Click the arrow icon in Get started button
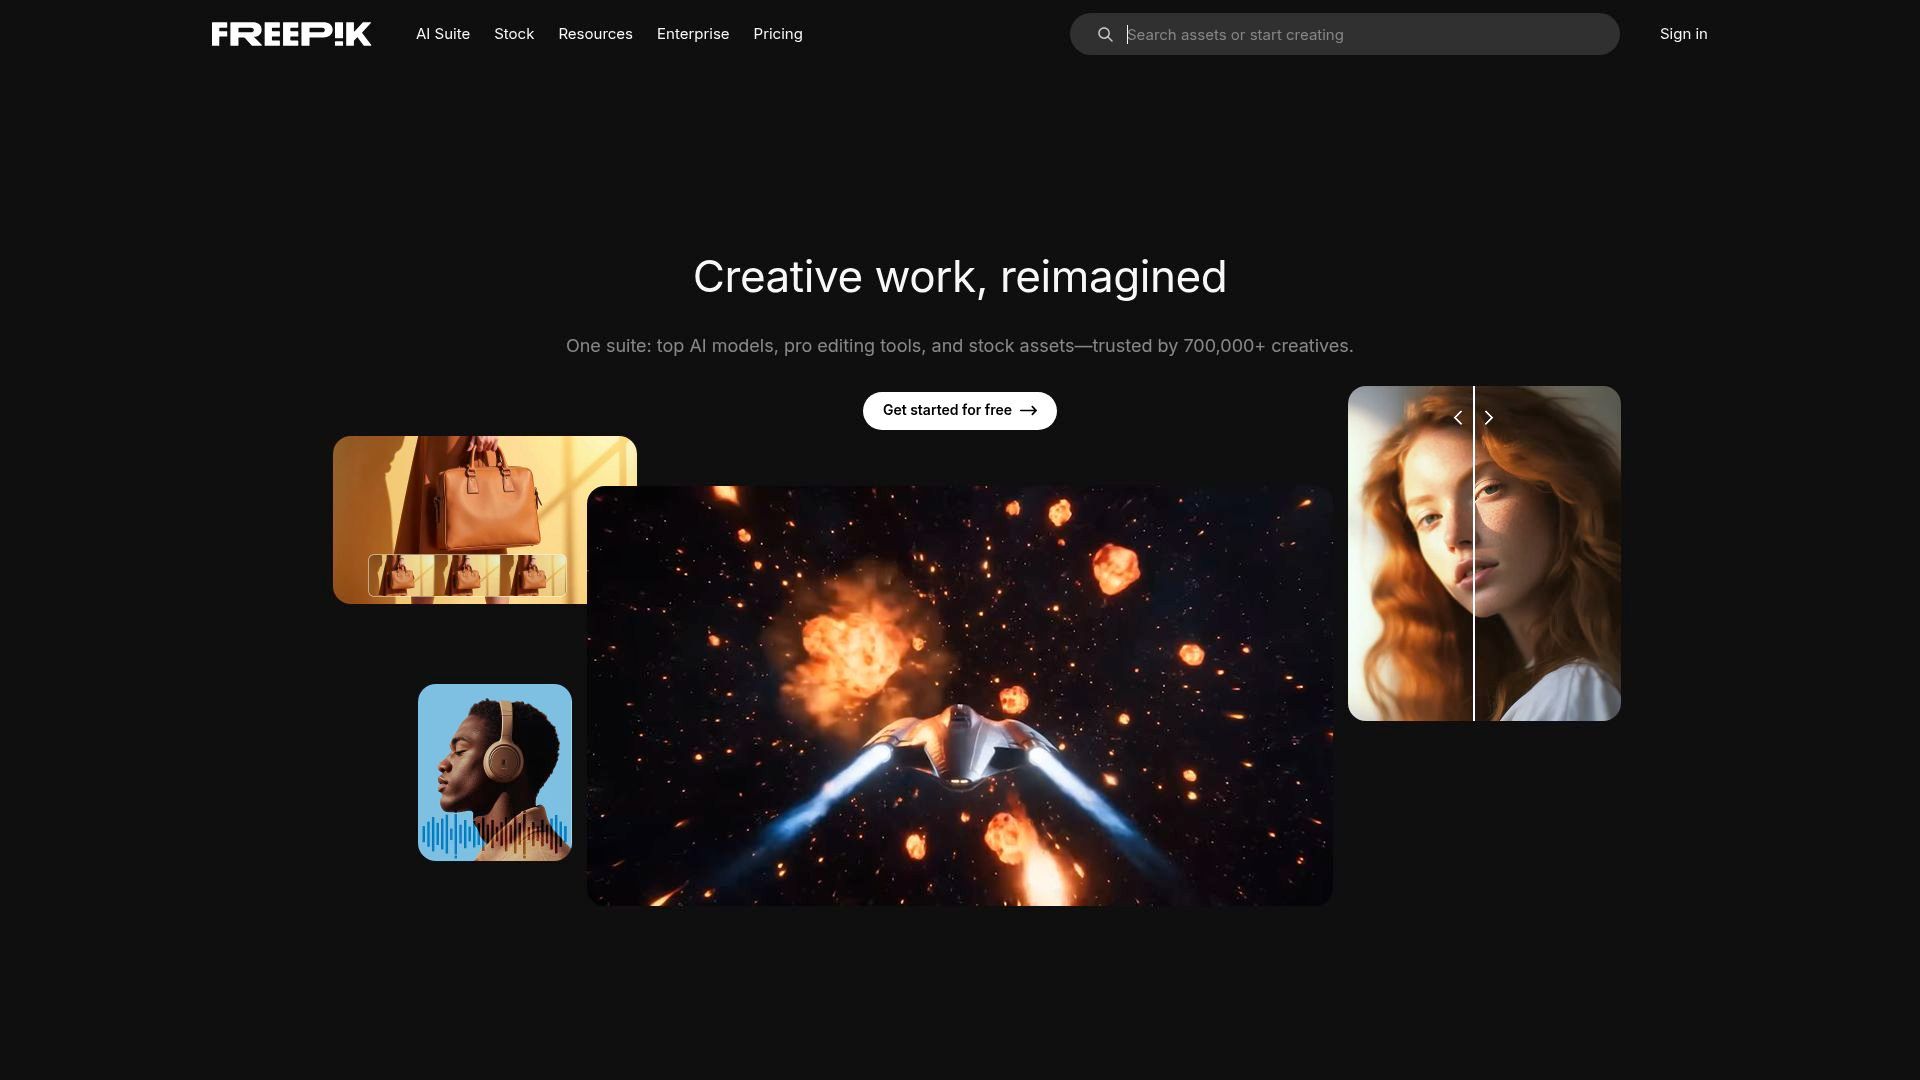This screenshot has width=1920, height=1080. click(x=1028, y=411)
